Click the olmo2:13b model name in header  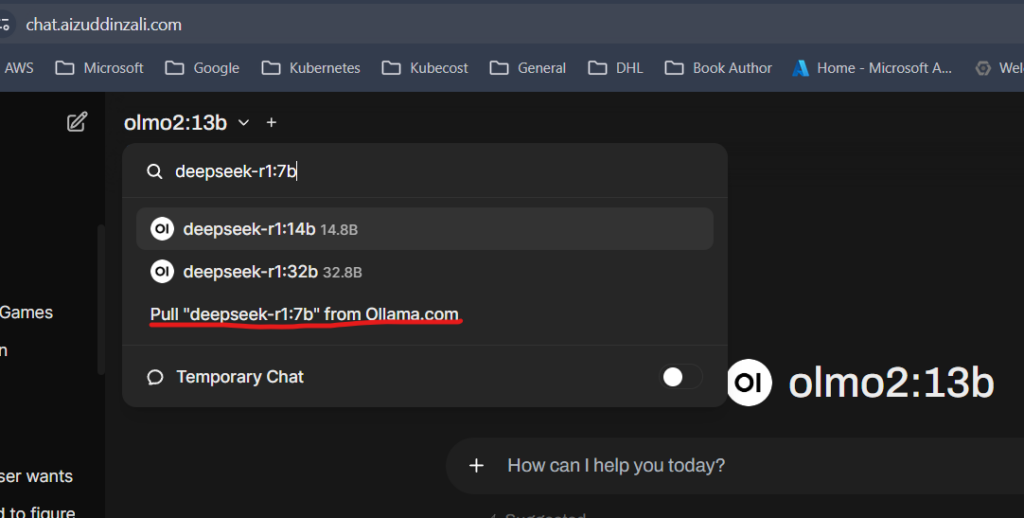pos(175,123)
